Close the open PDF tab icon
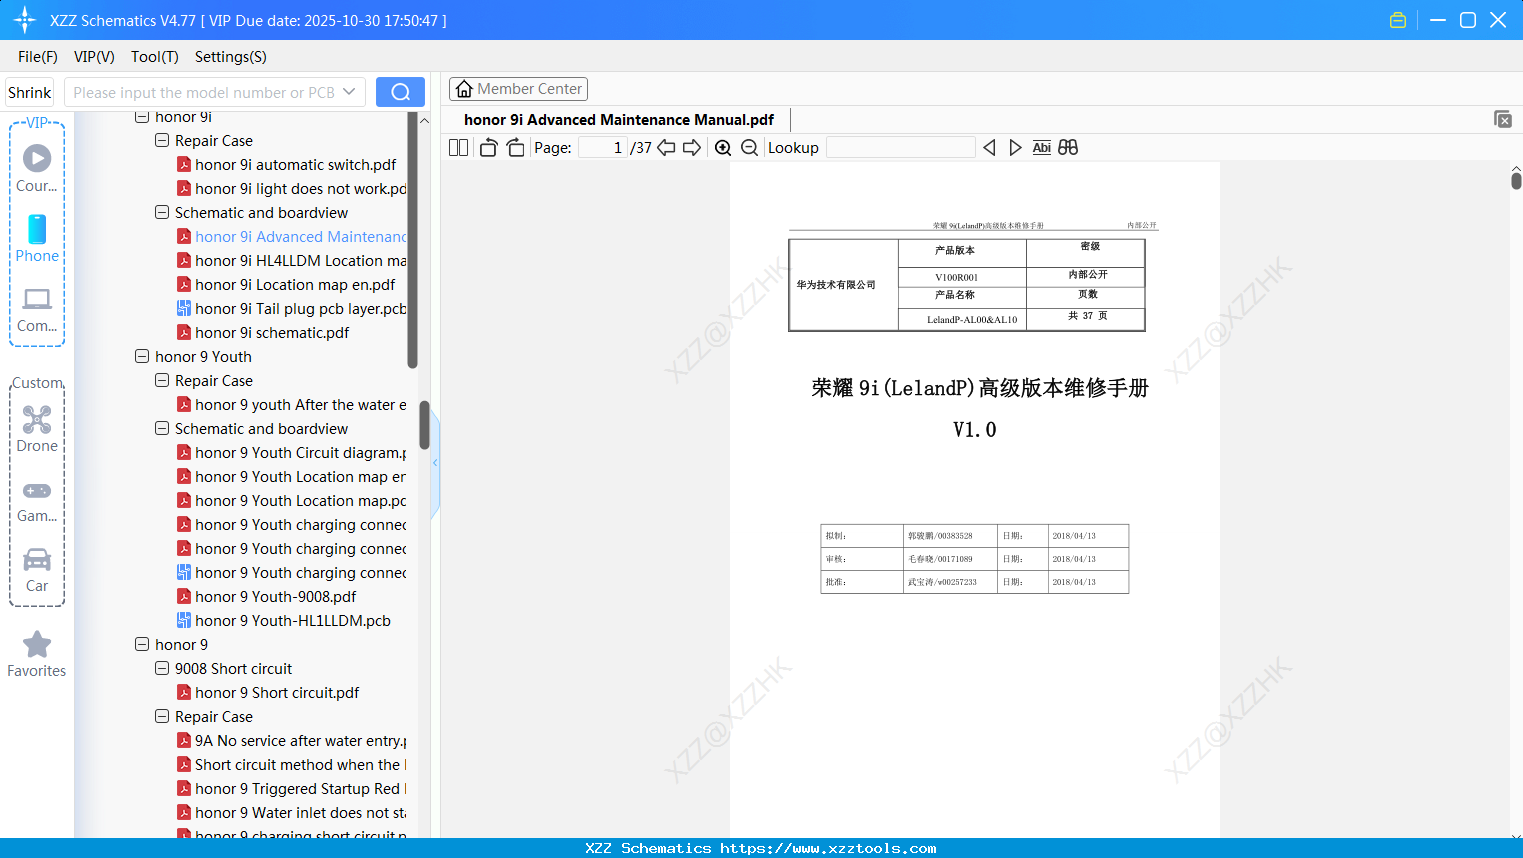 pos(1503,119)
